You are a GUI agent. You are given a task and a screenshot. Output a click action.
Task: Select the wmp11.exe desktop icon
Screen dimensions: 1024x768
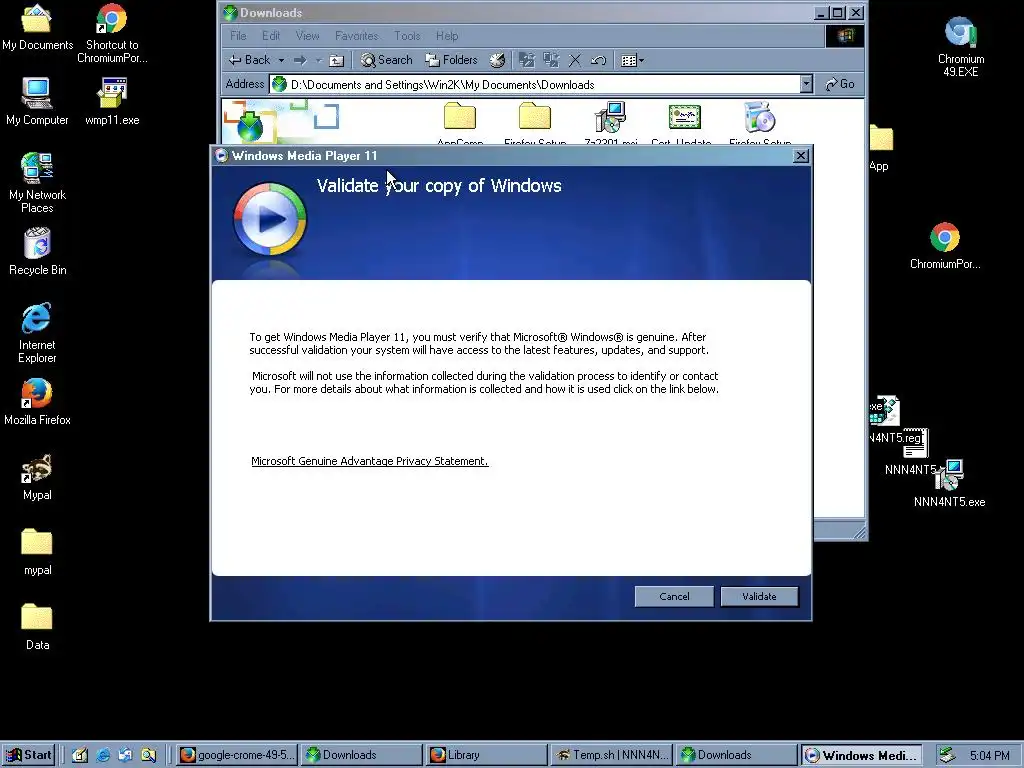(x=112, y=102)
